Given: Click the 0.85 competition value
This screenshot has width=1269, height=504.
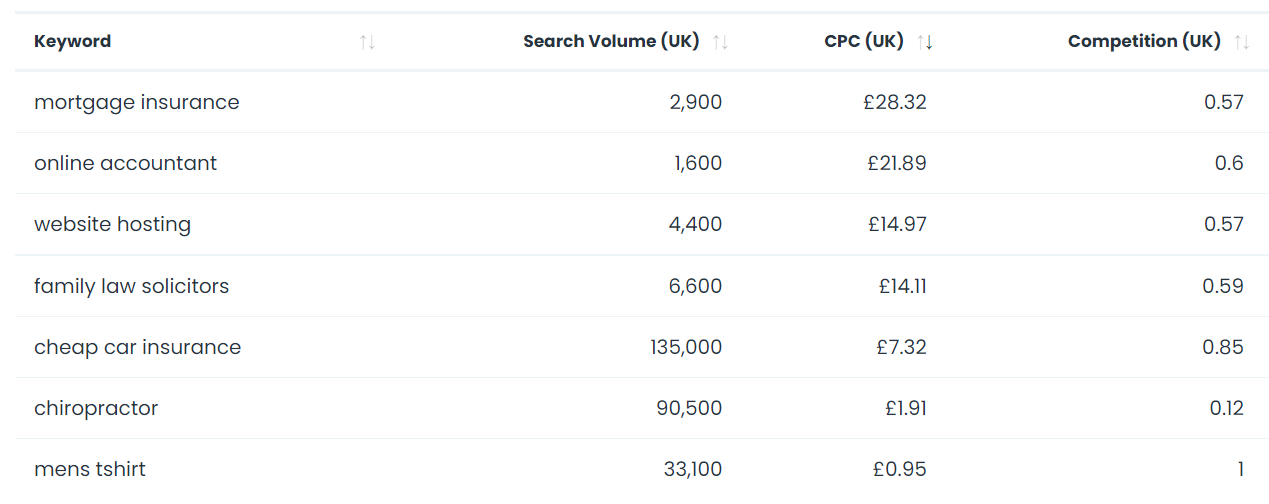Looking at the screenshot, I should click(1223, 347).
